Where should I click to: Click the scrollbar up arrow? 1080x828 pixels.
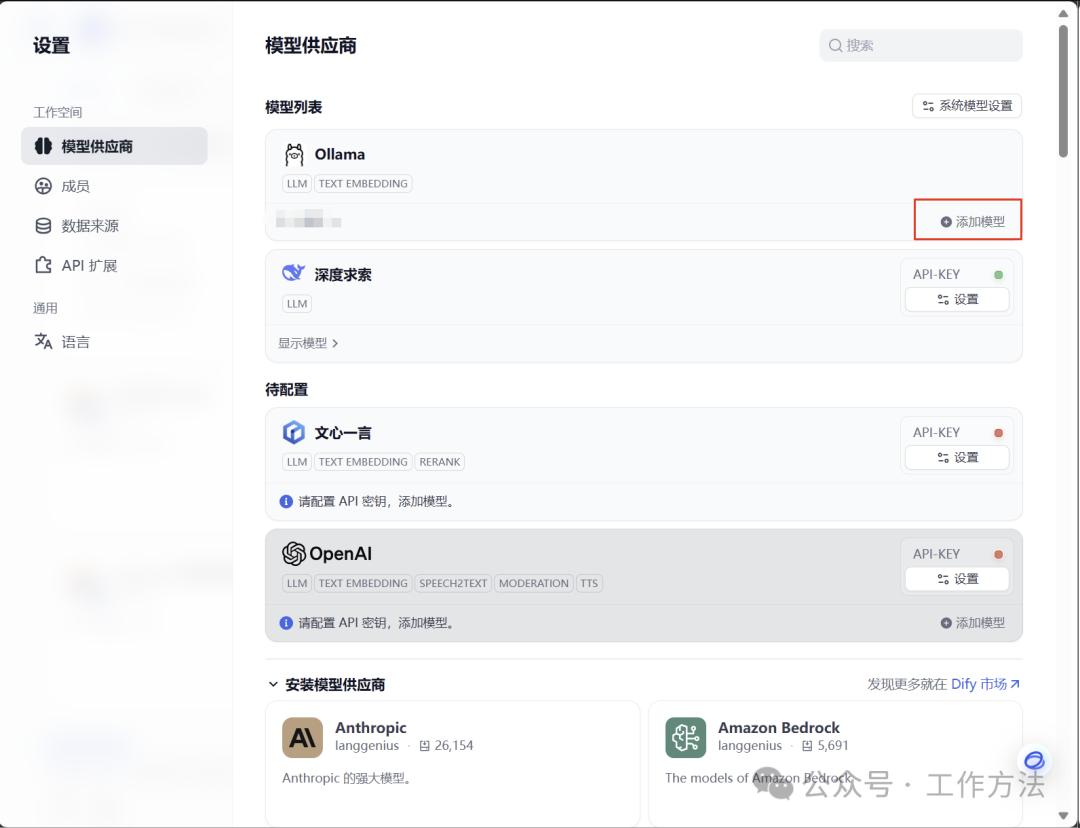pyautogui.click(x=1063, y=12)
